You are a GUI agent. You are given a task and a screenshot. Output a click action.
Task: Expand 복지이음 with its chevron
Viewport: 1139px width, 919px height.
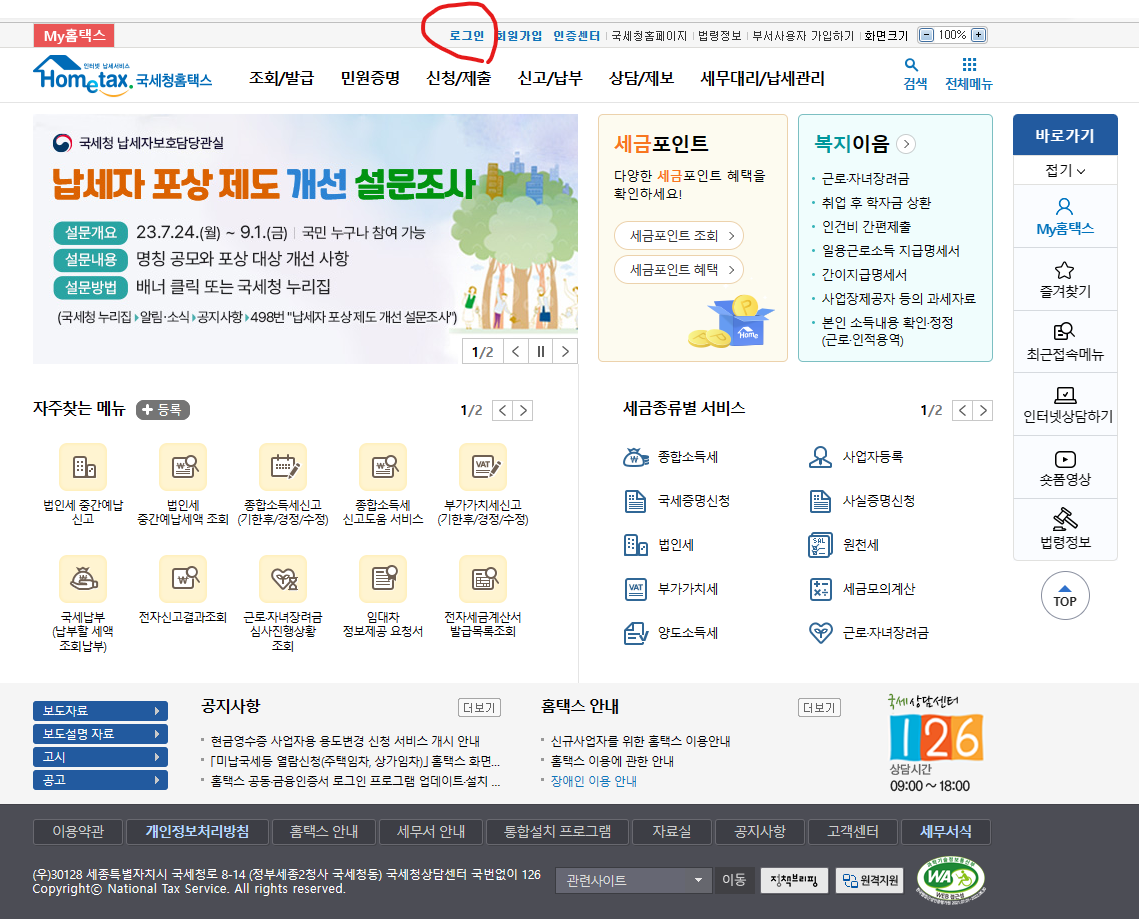coord(905,143)
